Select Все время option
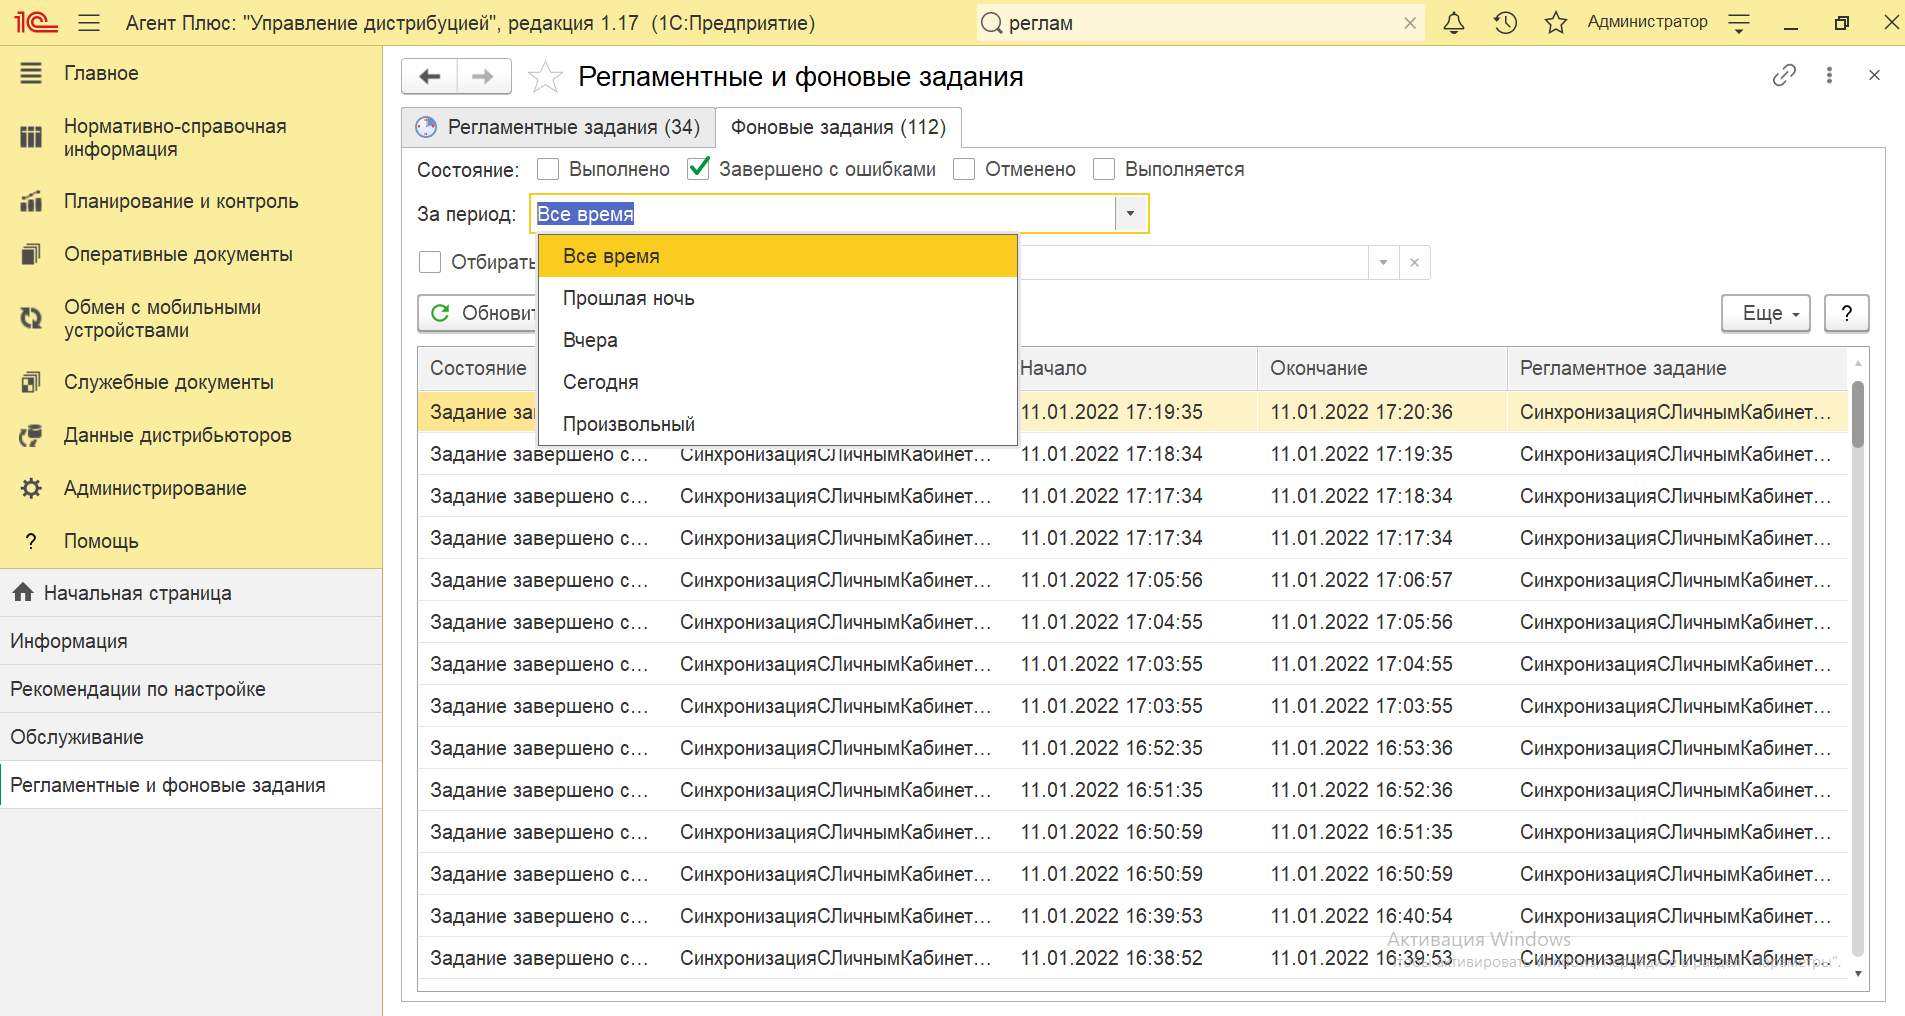 pos(778,256)
